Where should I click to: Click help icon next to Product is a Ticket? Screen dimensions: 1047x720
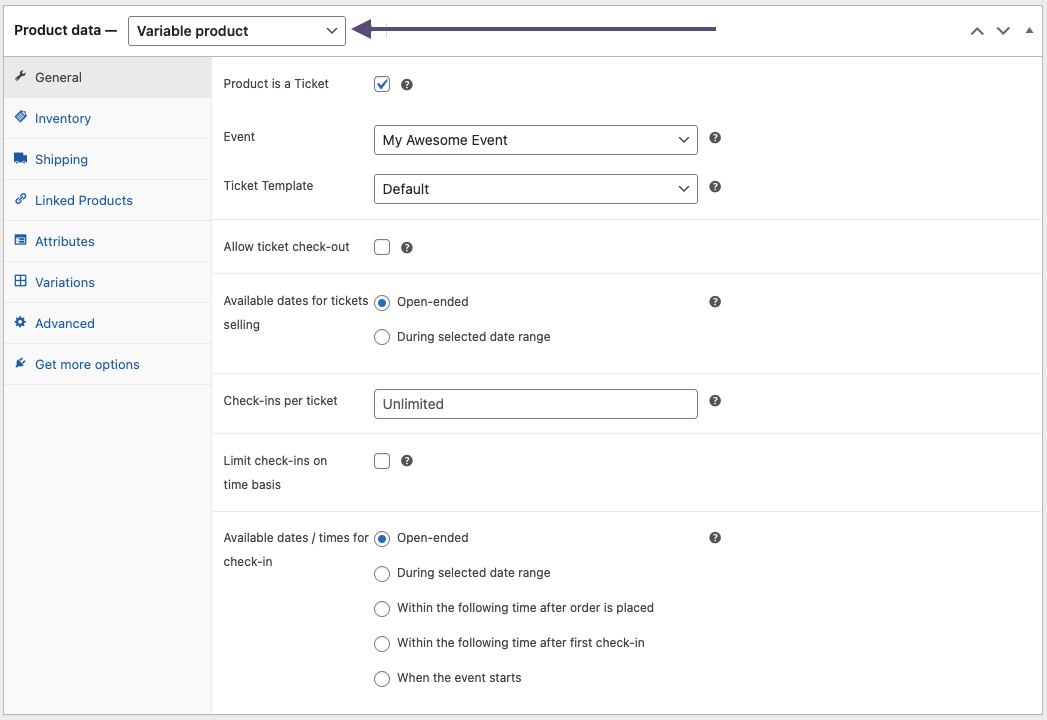pyautogui.click(x=407, y=85)
